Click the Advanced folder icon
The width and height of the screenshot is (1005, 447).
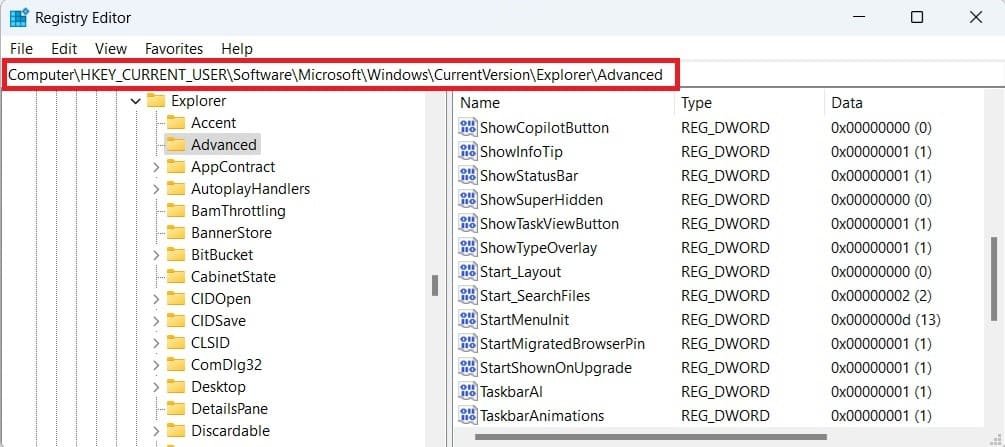[x=176, y=144]
